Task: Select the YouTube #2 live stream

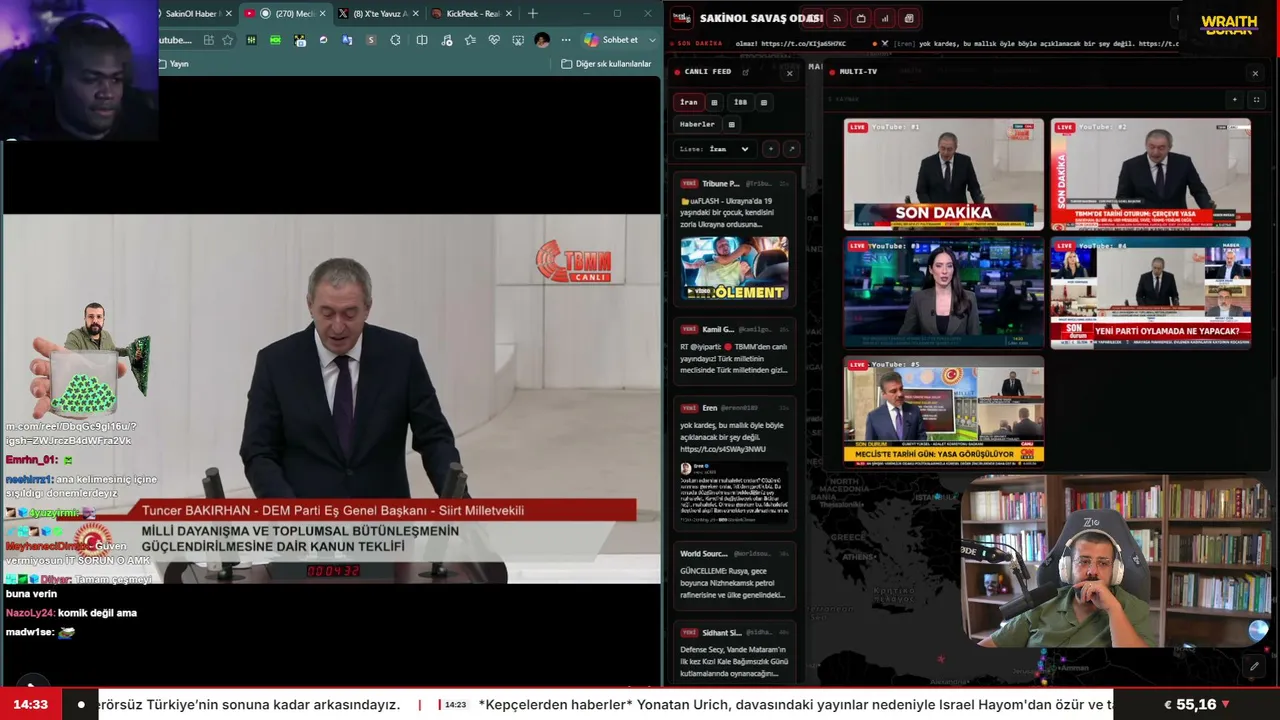Action: click(x=1151, y=175)
